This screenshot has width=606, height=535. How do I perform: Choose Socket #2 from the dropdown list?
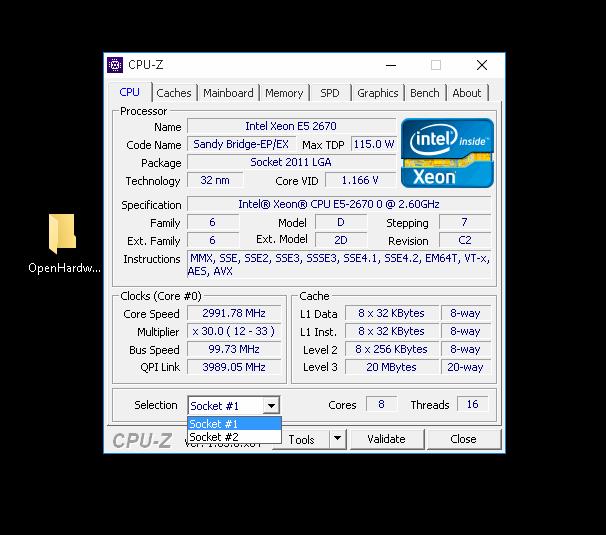[234, 437]
